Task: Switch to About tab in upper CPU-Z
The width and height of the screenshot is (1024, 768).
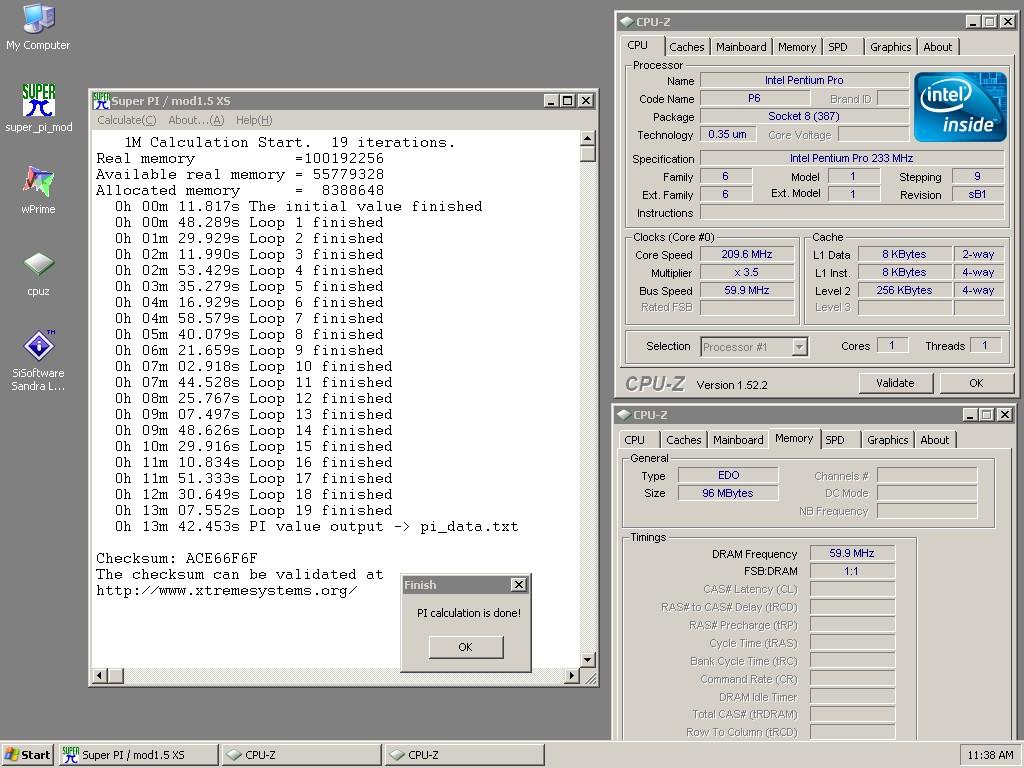Action: [x=938, y=47]
